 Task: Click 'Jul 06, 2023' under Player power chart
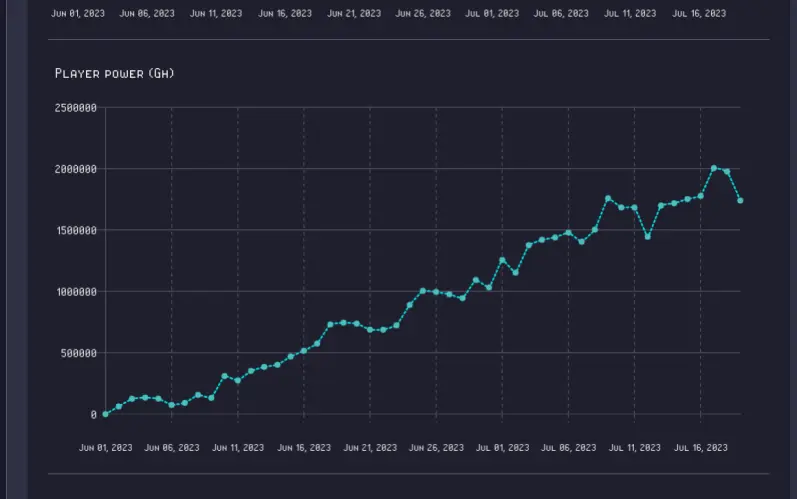568,448
